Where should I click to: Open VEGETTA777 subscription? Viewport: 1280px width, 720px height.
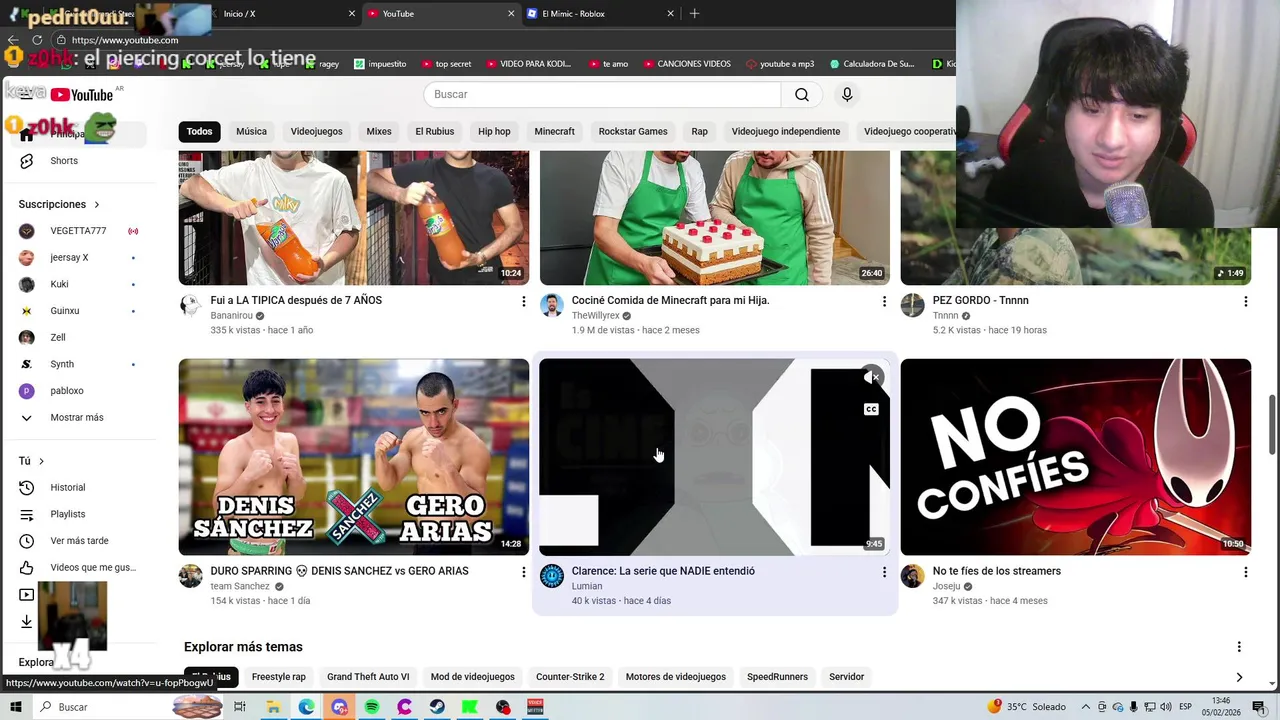click(x=77, y=231)
